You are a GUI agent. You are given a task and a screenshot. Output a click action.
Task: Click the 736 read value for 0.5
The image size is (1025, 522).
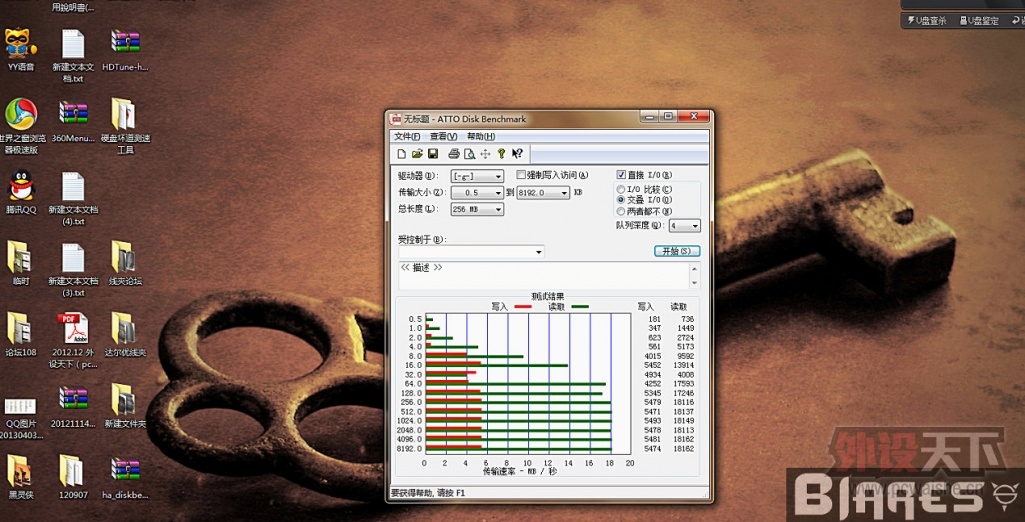686,319
